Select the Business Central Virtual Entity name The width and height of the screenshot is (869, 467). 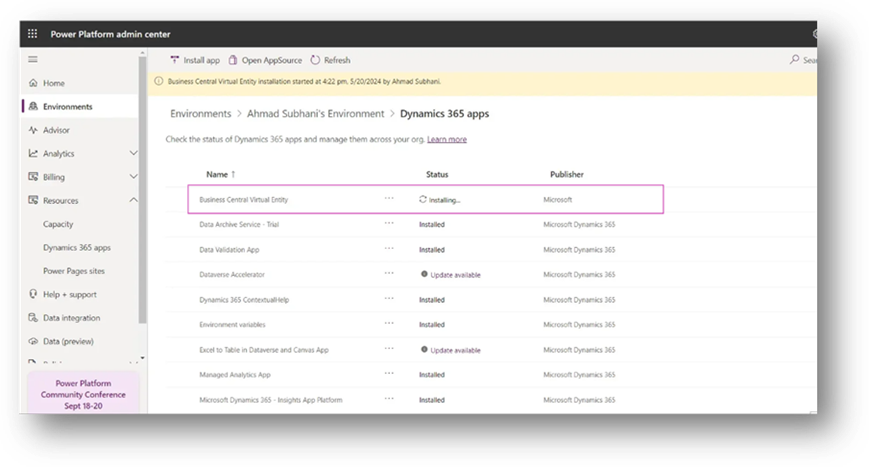(244, 200)
